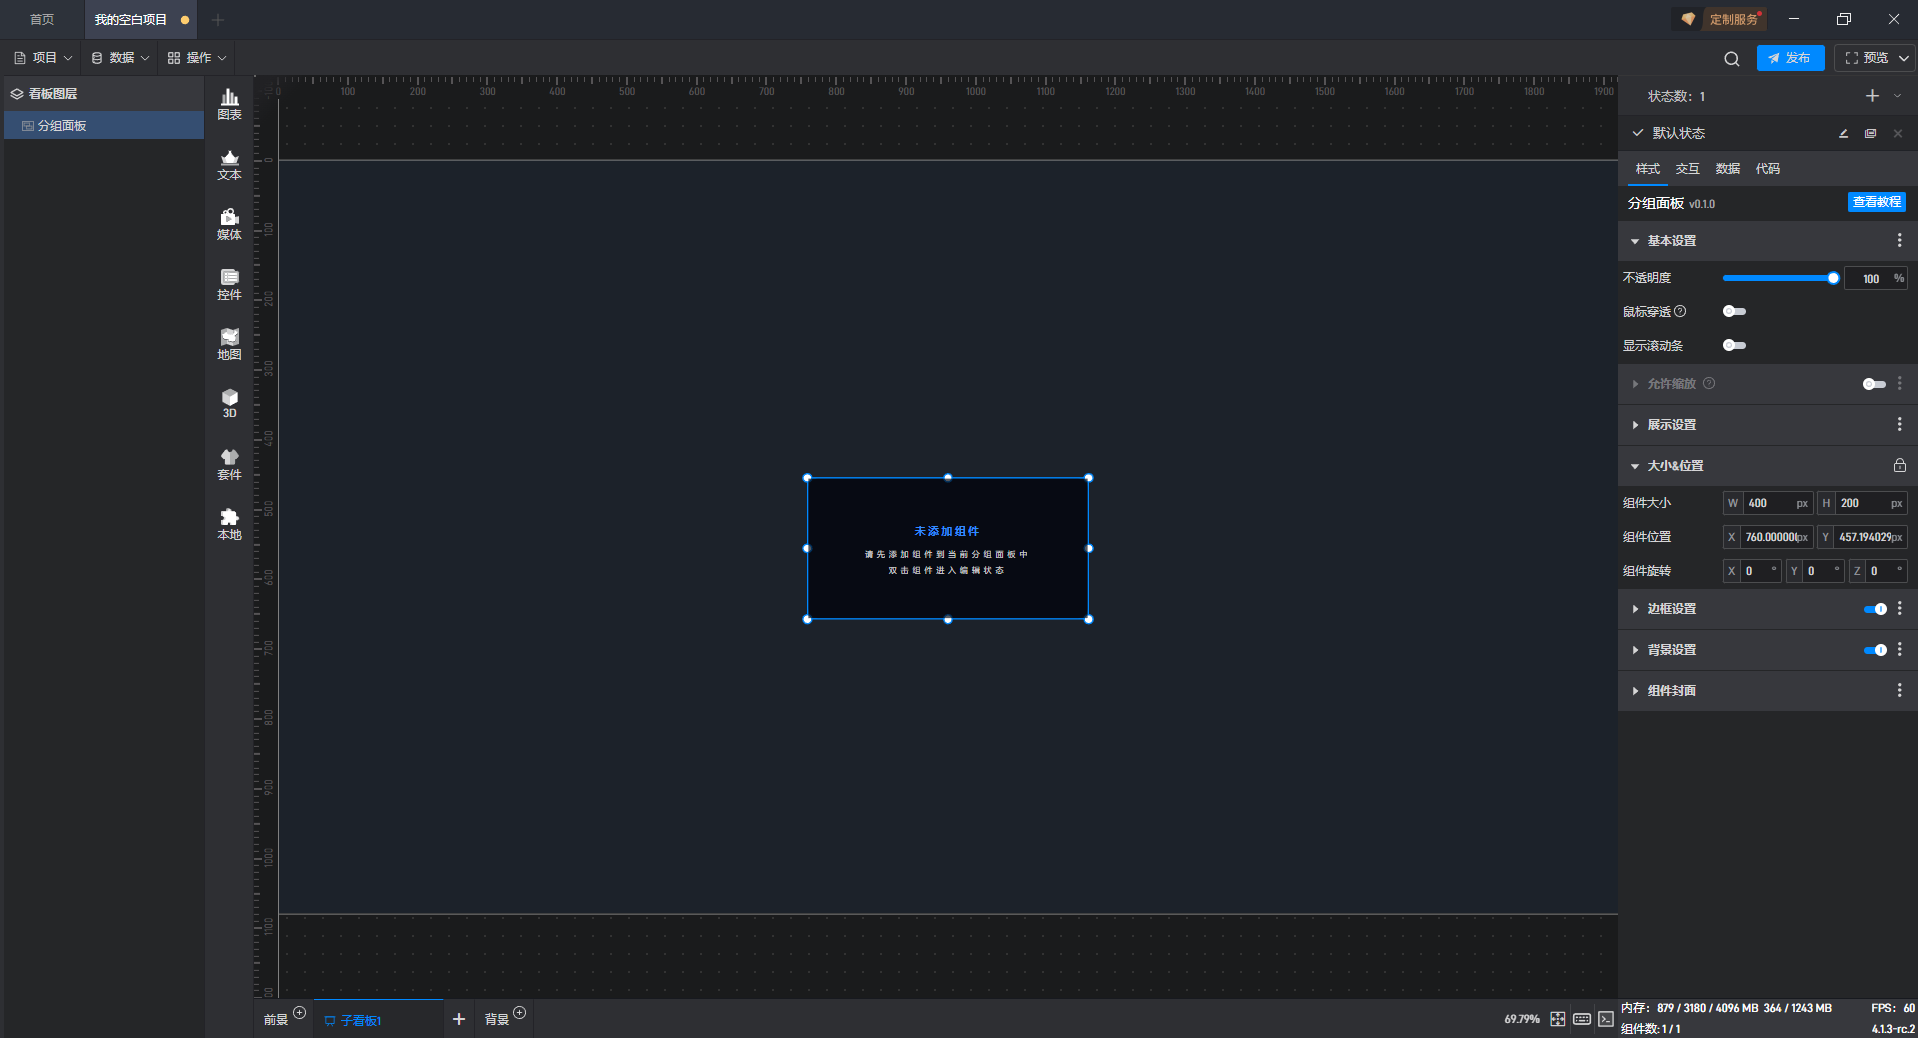Image resolution: width=1918 pixels, height=1038 pixels.
Task: Add a new state with the plus icon
Action: 1872,96
